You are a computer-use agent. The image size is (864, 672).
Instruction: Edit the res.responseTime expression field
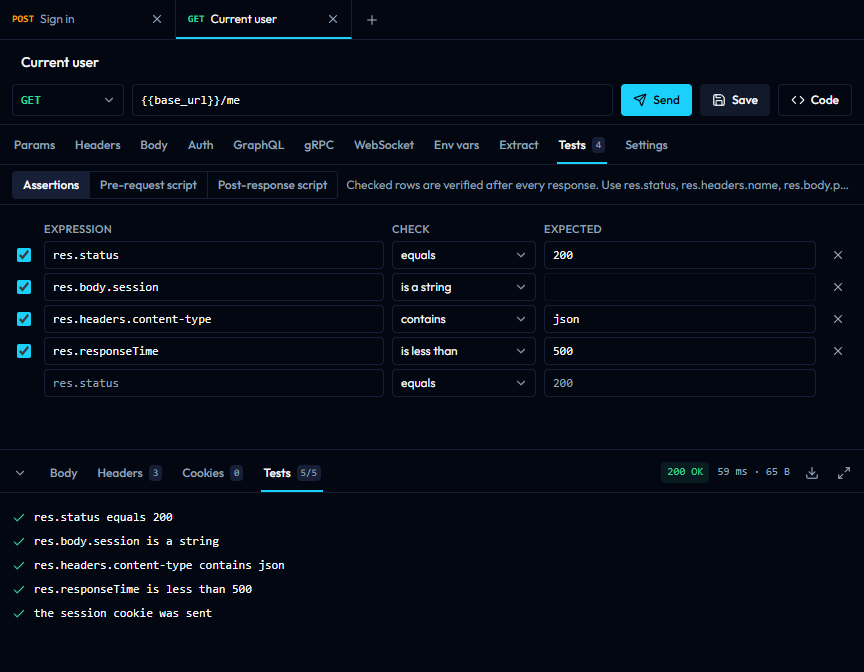[x=214, y=351]
